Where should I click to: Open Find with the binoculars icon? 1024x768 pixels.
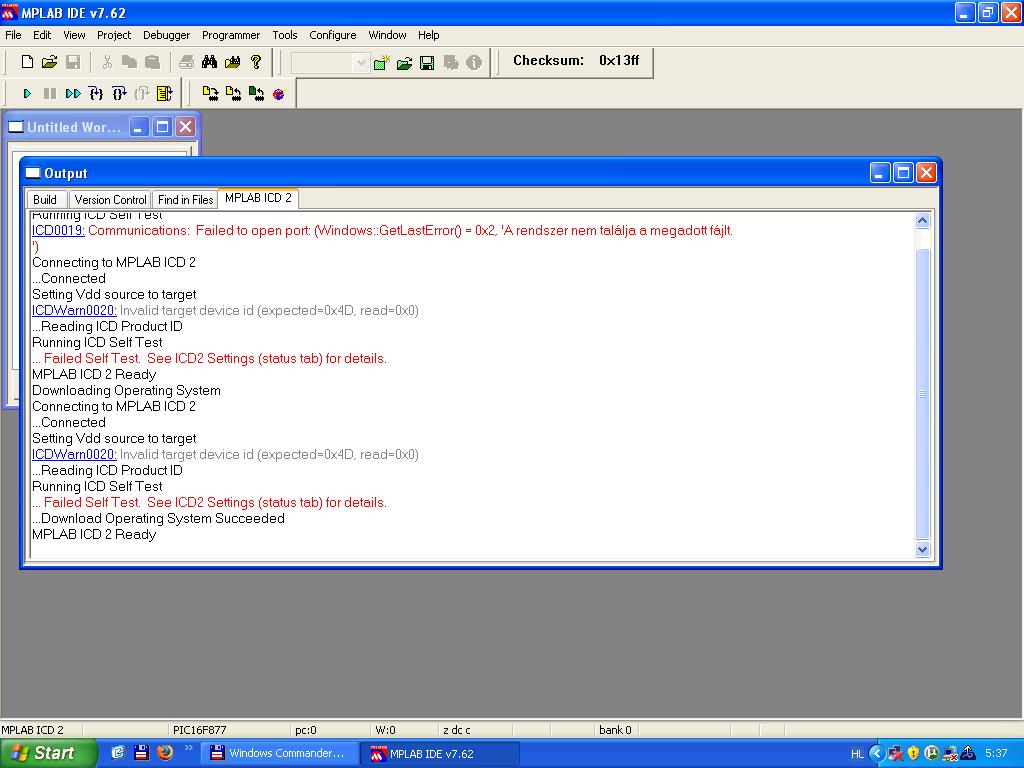[x=209, y=62]
